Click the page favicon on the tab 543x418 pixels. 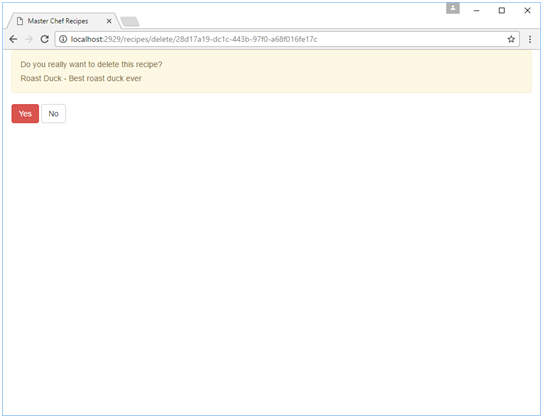(x=20, y=21)
